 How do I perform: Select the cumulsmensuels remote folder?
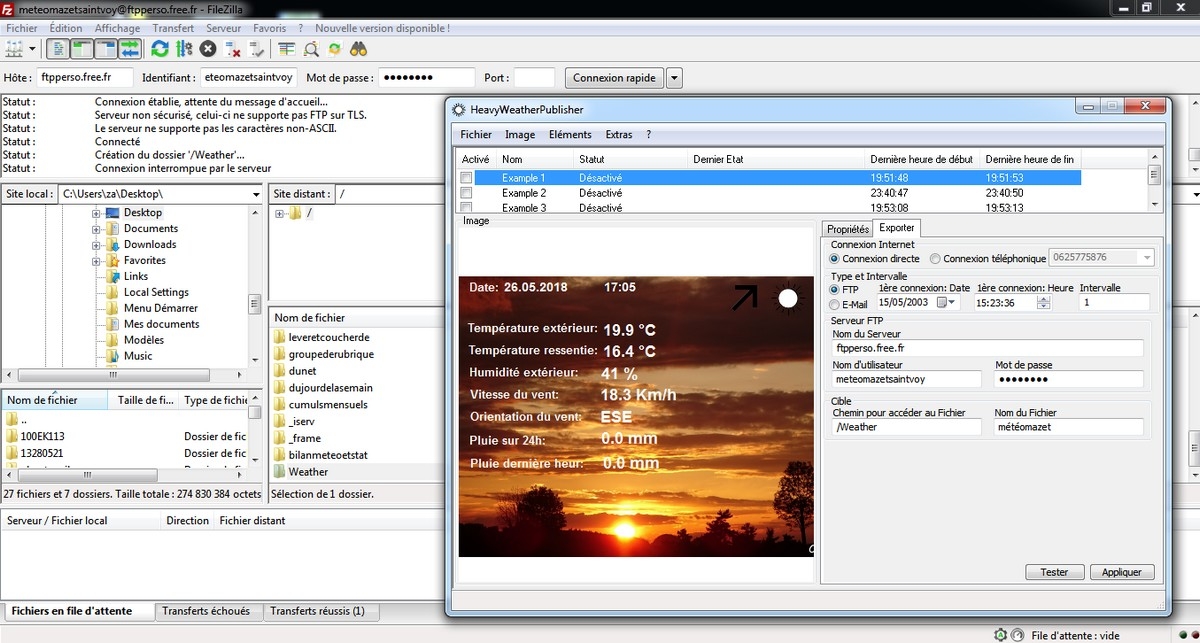click(328, 405)
